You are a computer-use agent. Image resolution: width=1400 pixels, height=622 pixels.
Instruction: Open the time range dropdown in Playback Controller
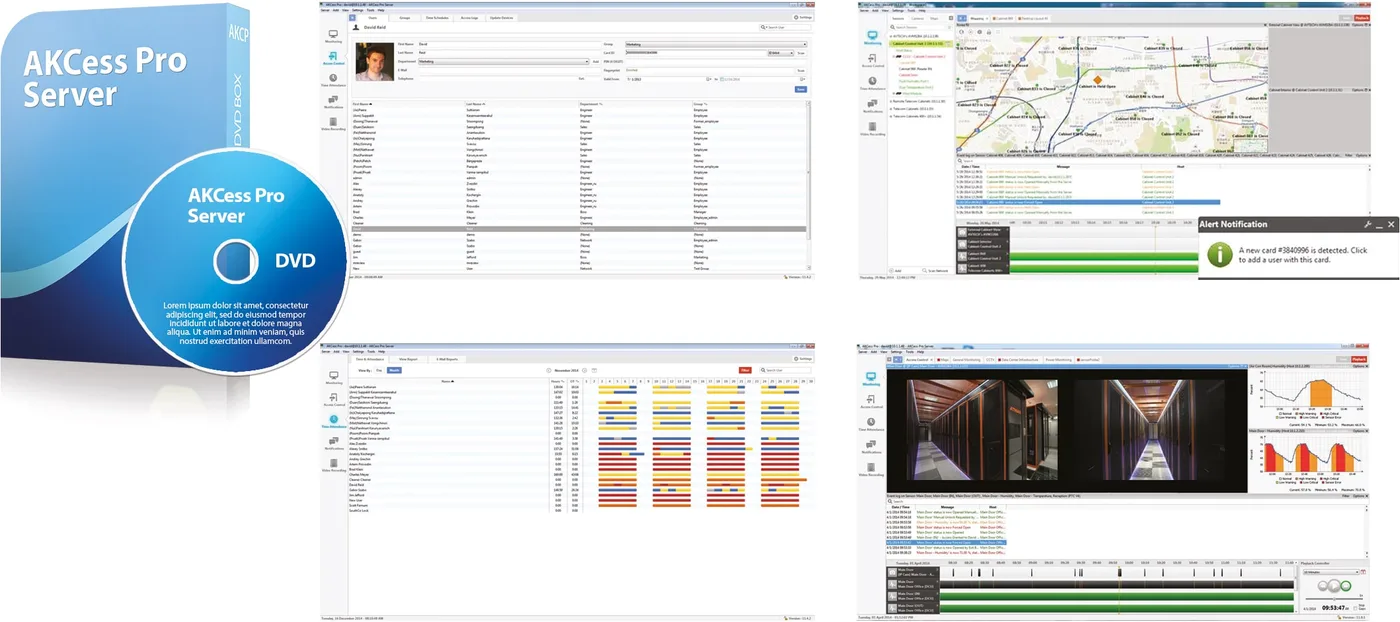(1331, 572)
